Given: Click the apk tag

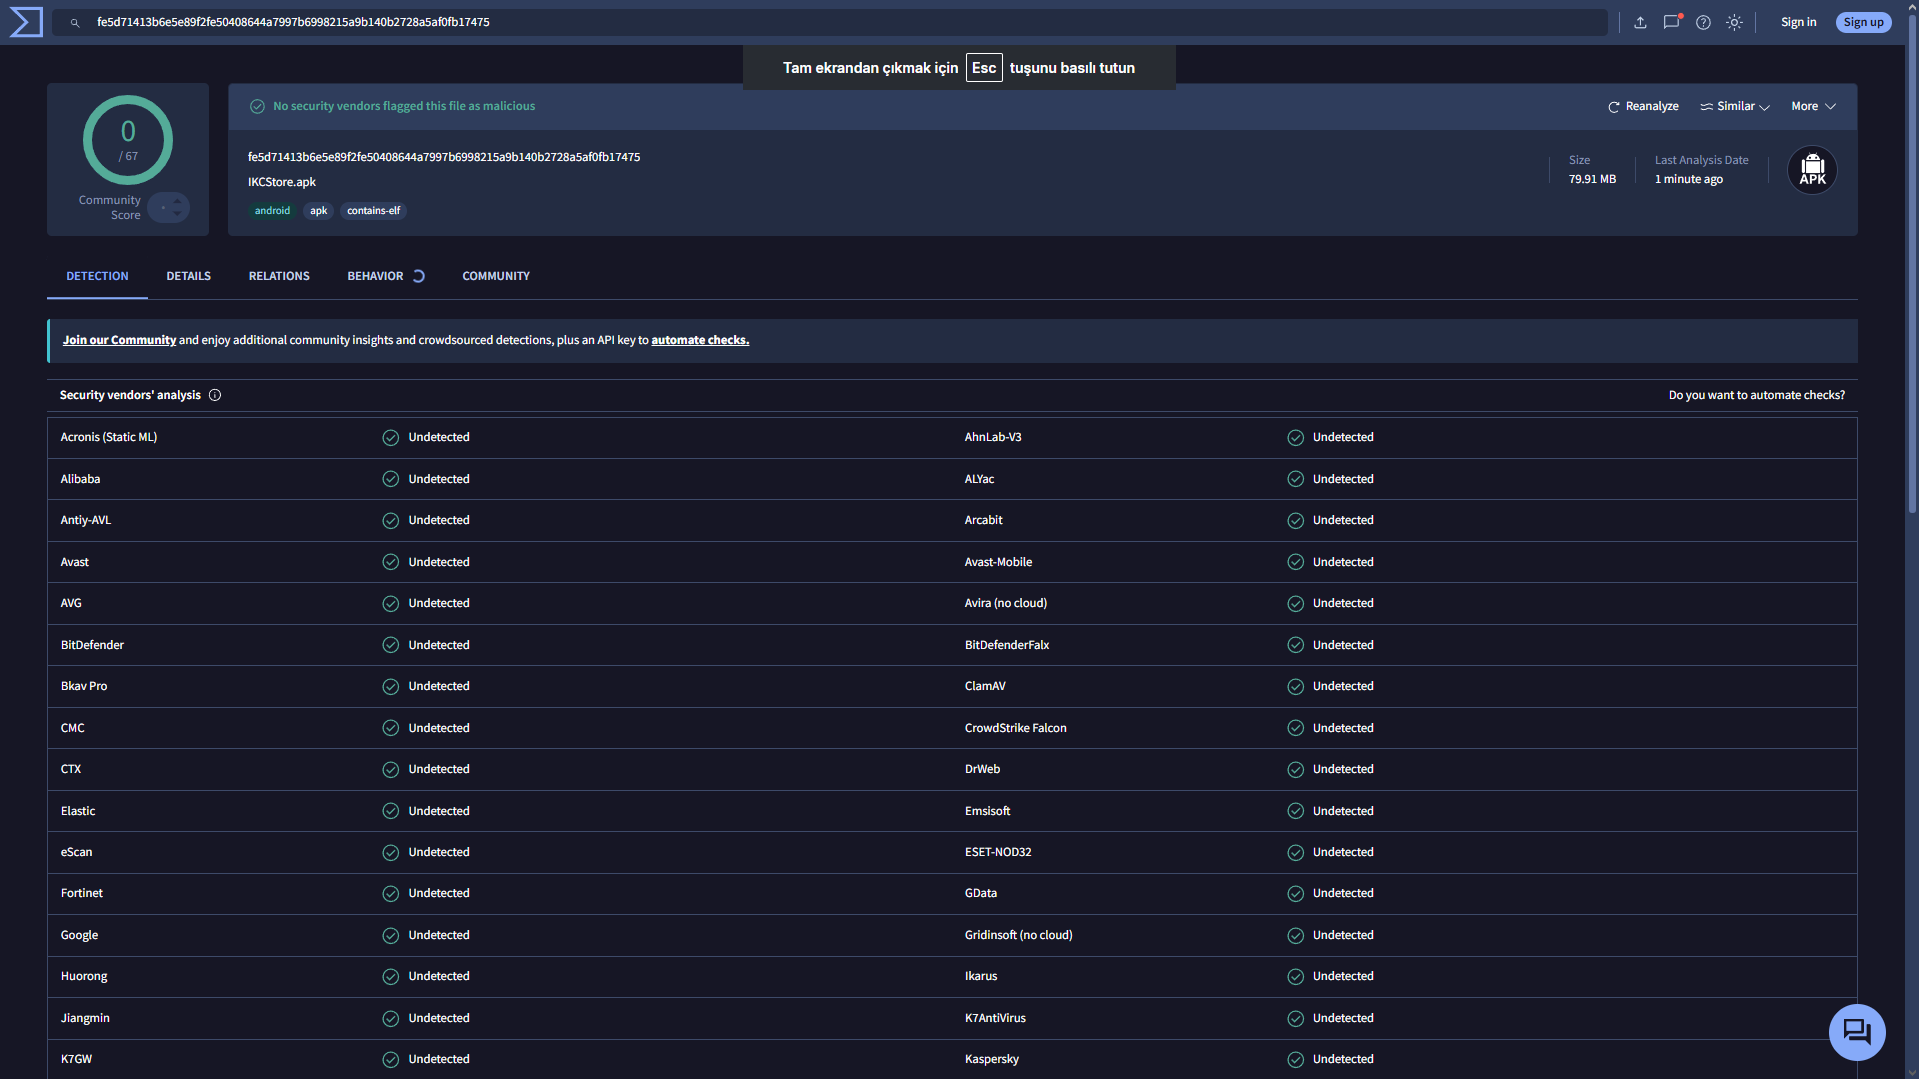Looking at the screenshot, I should click(x=318, y=211).
